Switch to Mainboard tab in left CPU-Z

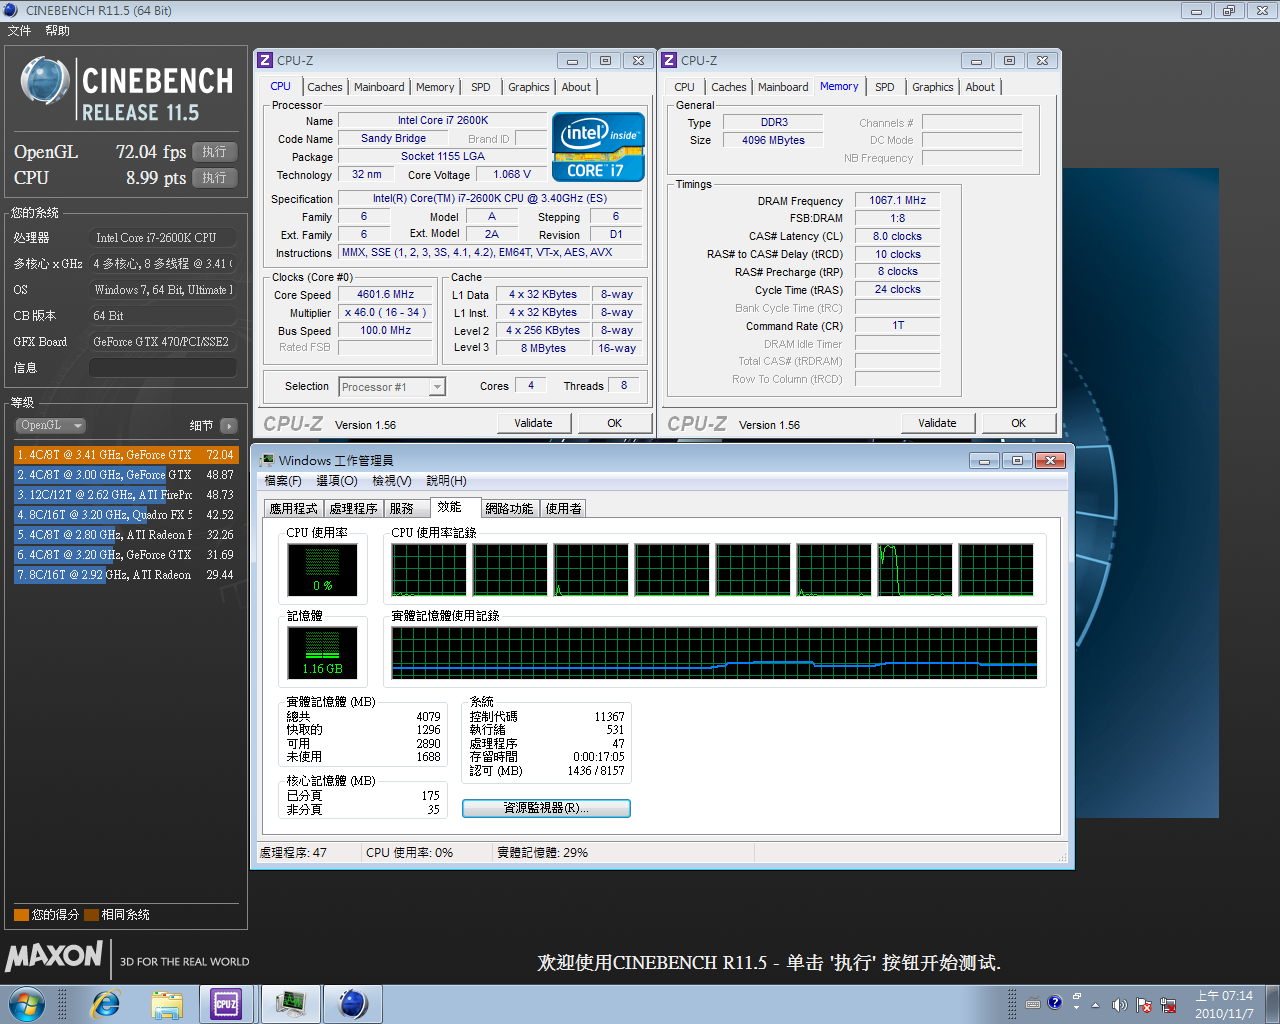click(x=379, y=87)
